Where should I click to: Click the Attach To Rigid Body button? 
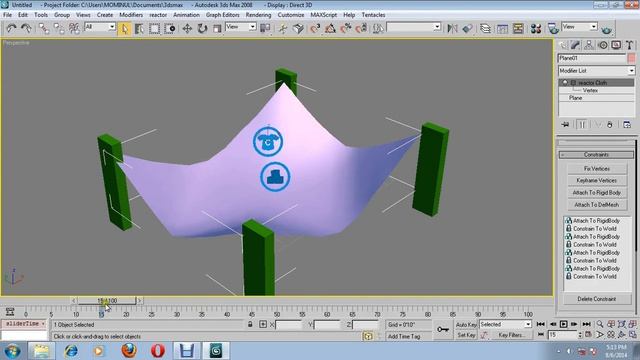(597, 193)
